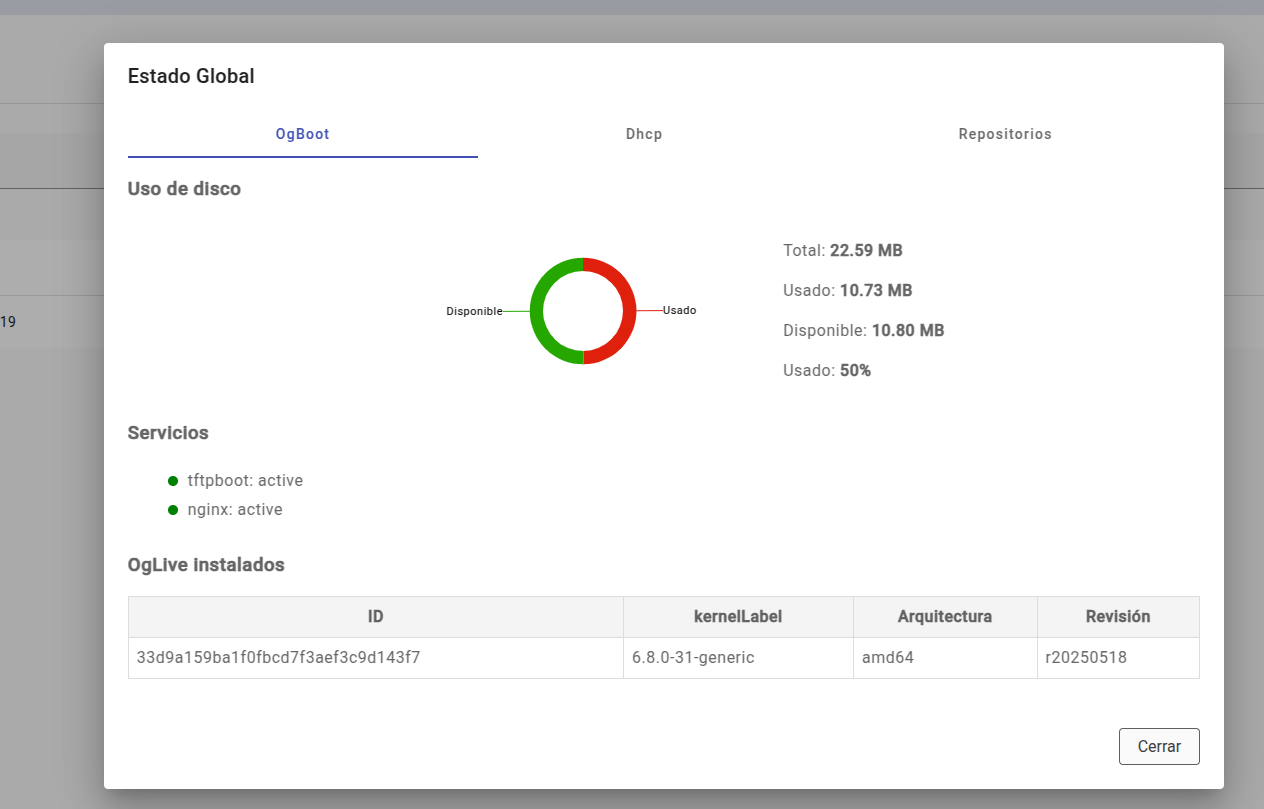Click the green nginx status dot

pyautogui.click(x=173, y=510)
